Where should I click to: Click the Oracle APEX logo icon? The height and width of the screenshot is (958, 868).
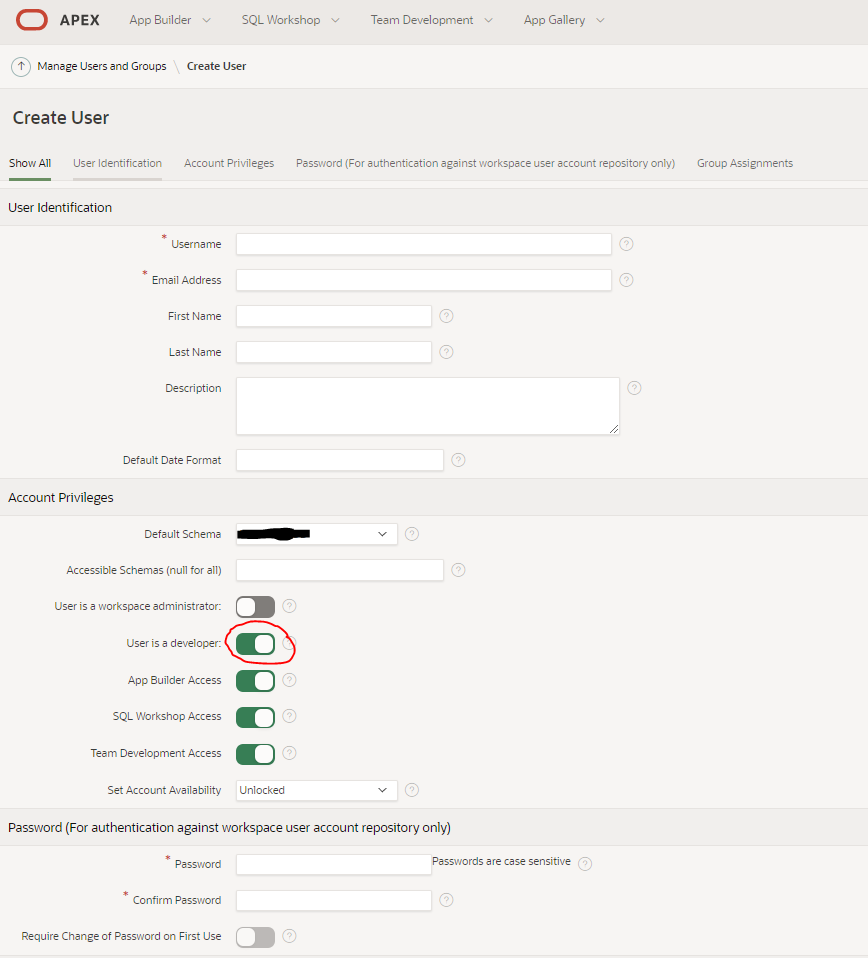pyautogui.click(x=32, y=20)
